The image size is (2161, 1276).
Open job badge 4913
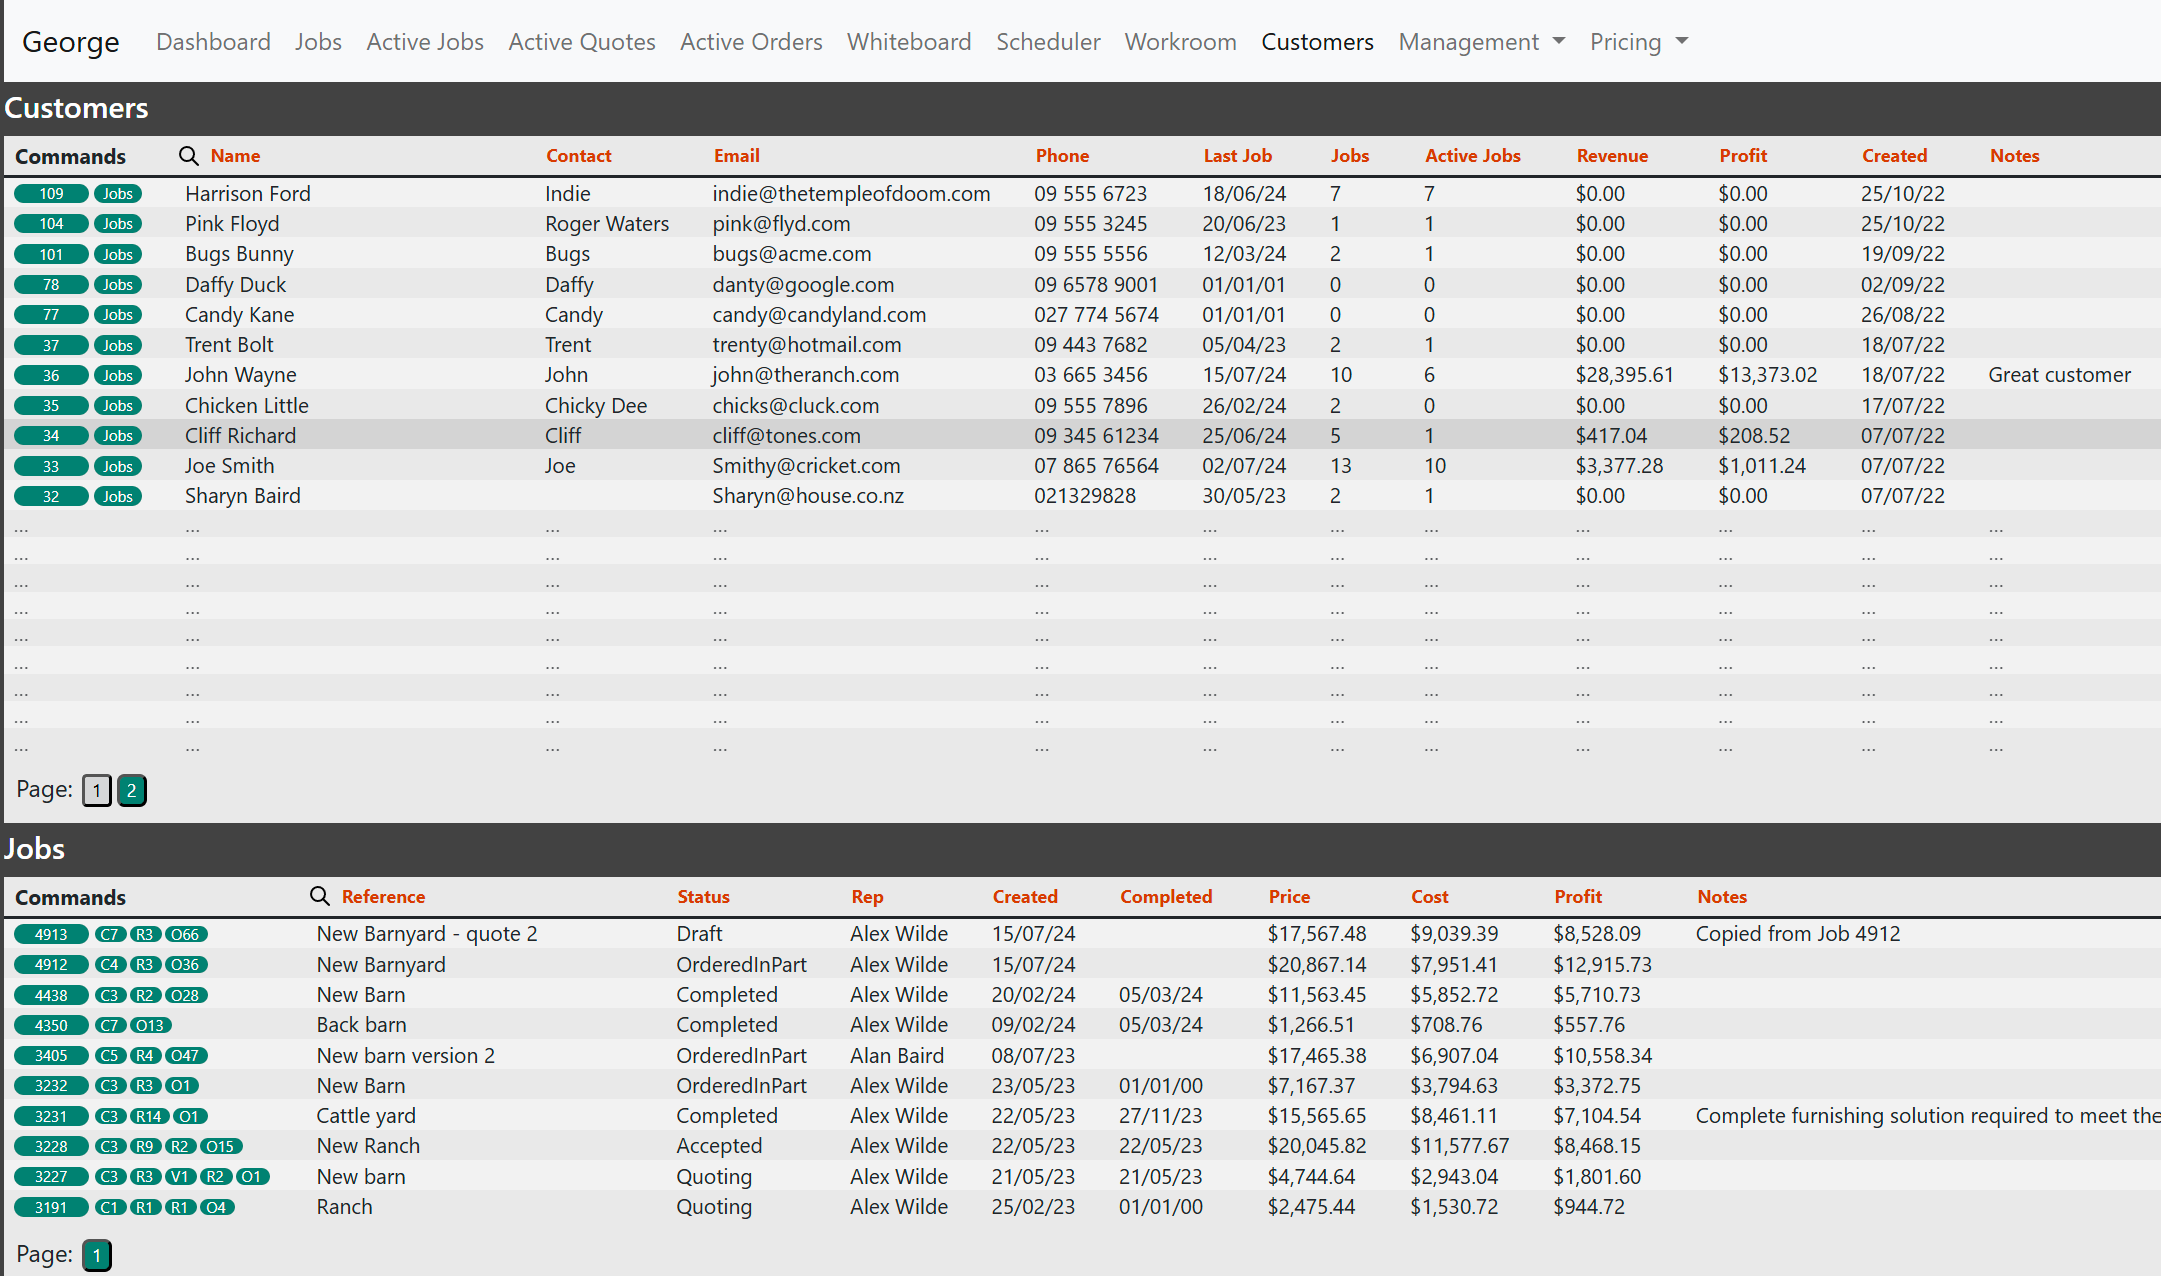coord(51,935)
